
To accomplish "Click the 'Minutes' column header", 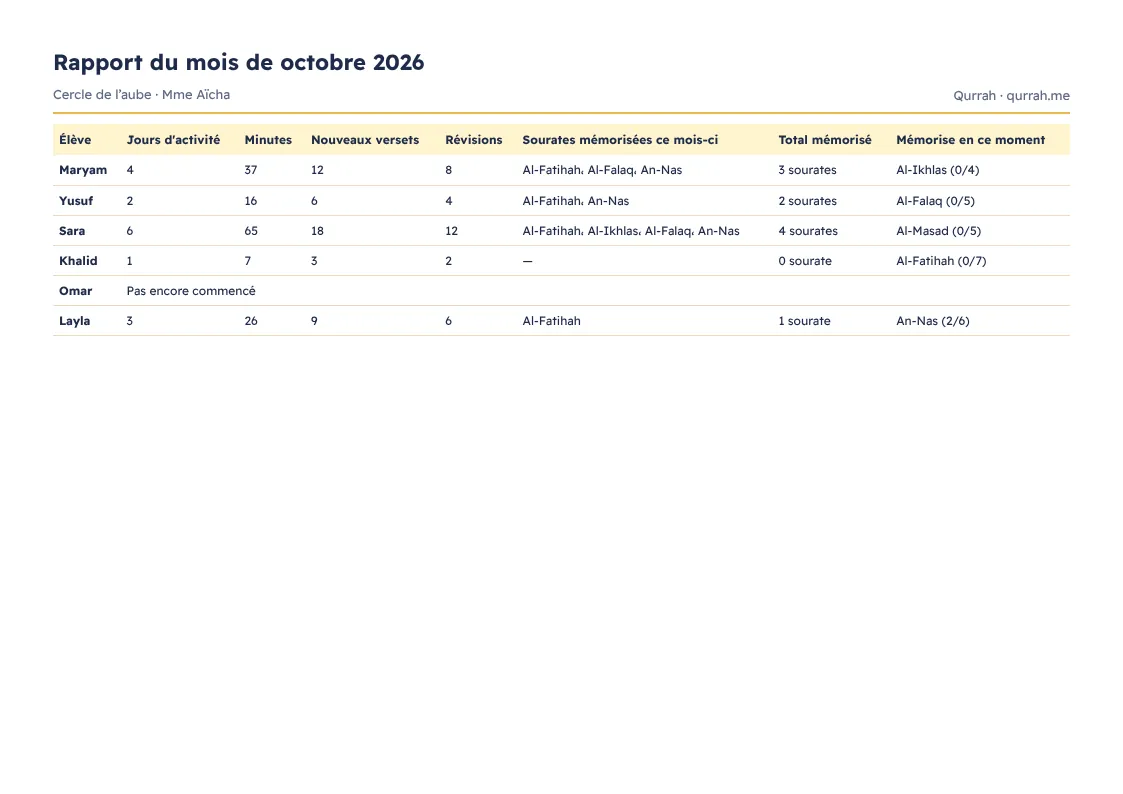I will coord(268,140).
